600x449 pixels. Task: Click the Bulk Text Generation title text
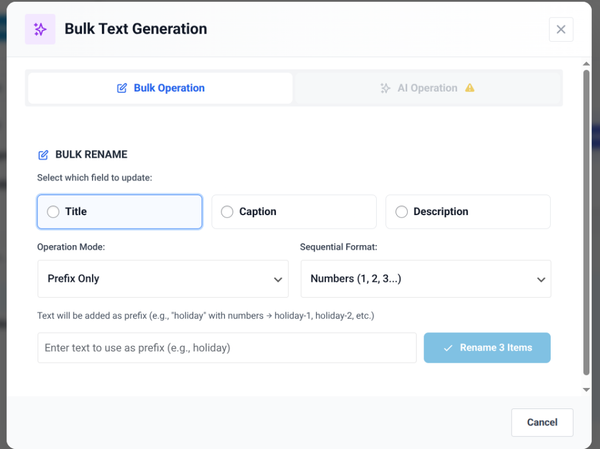(x=135, y=29)
